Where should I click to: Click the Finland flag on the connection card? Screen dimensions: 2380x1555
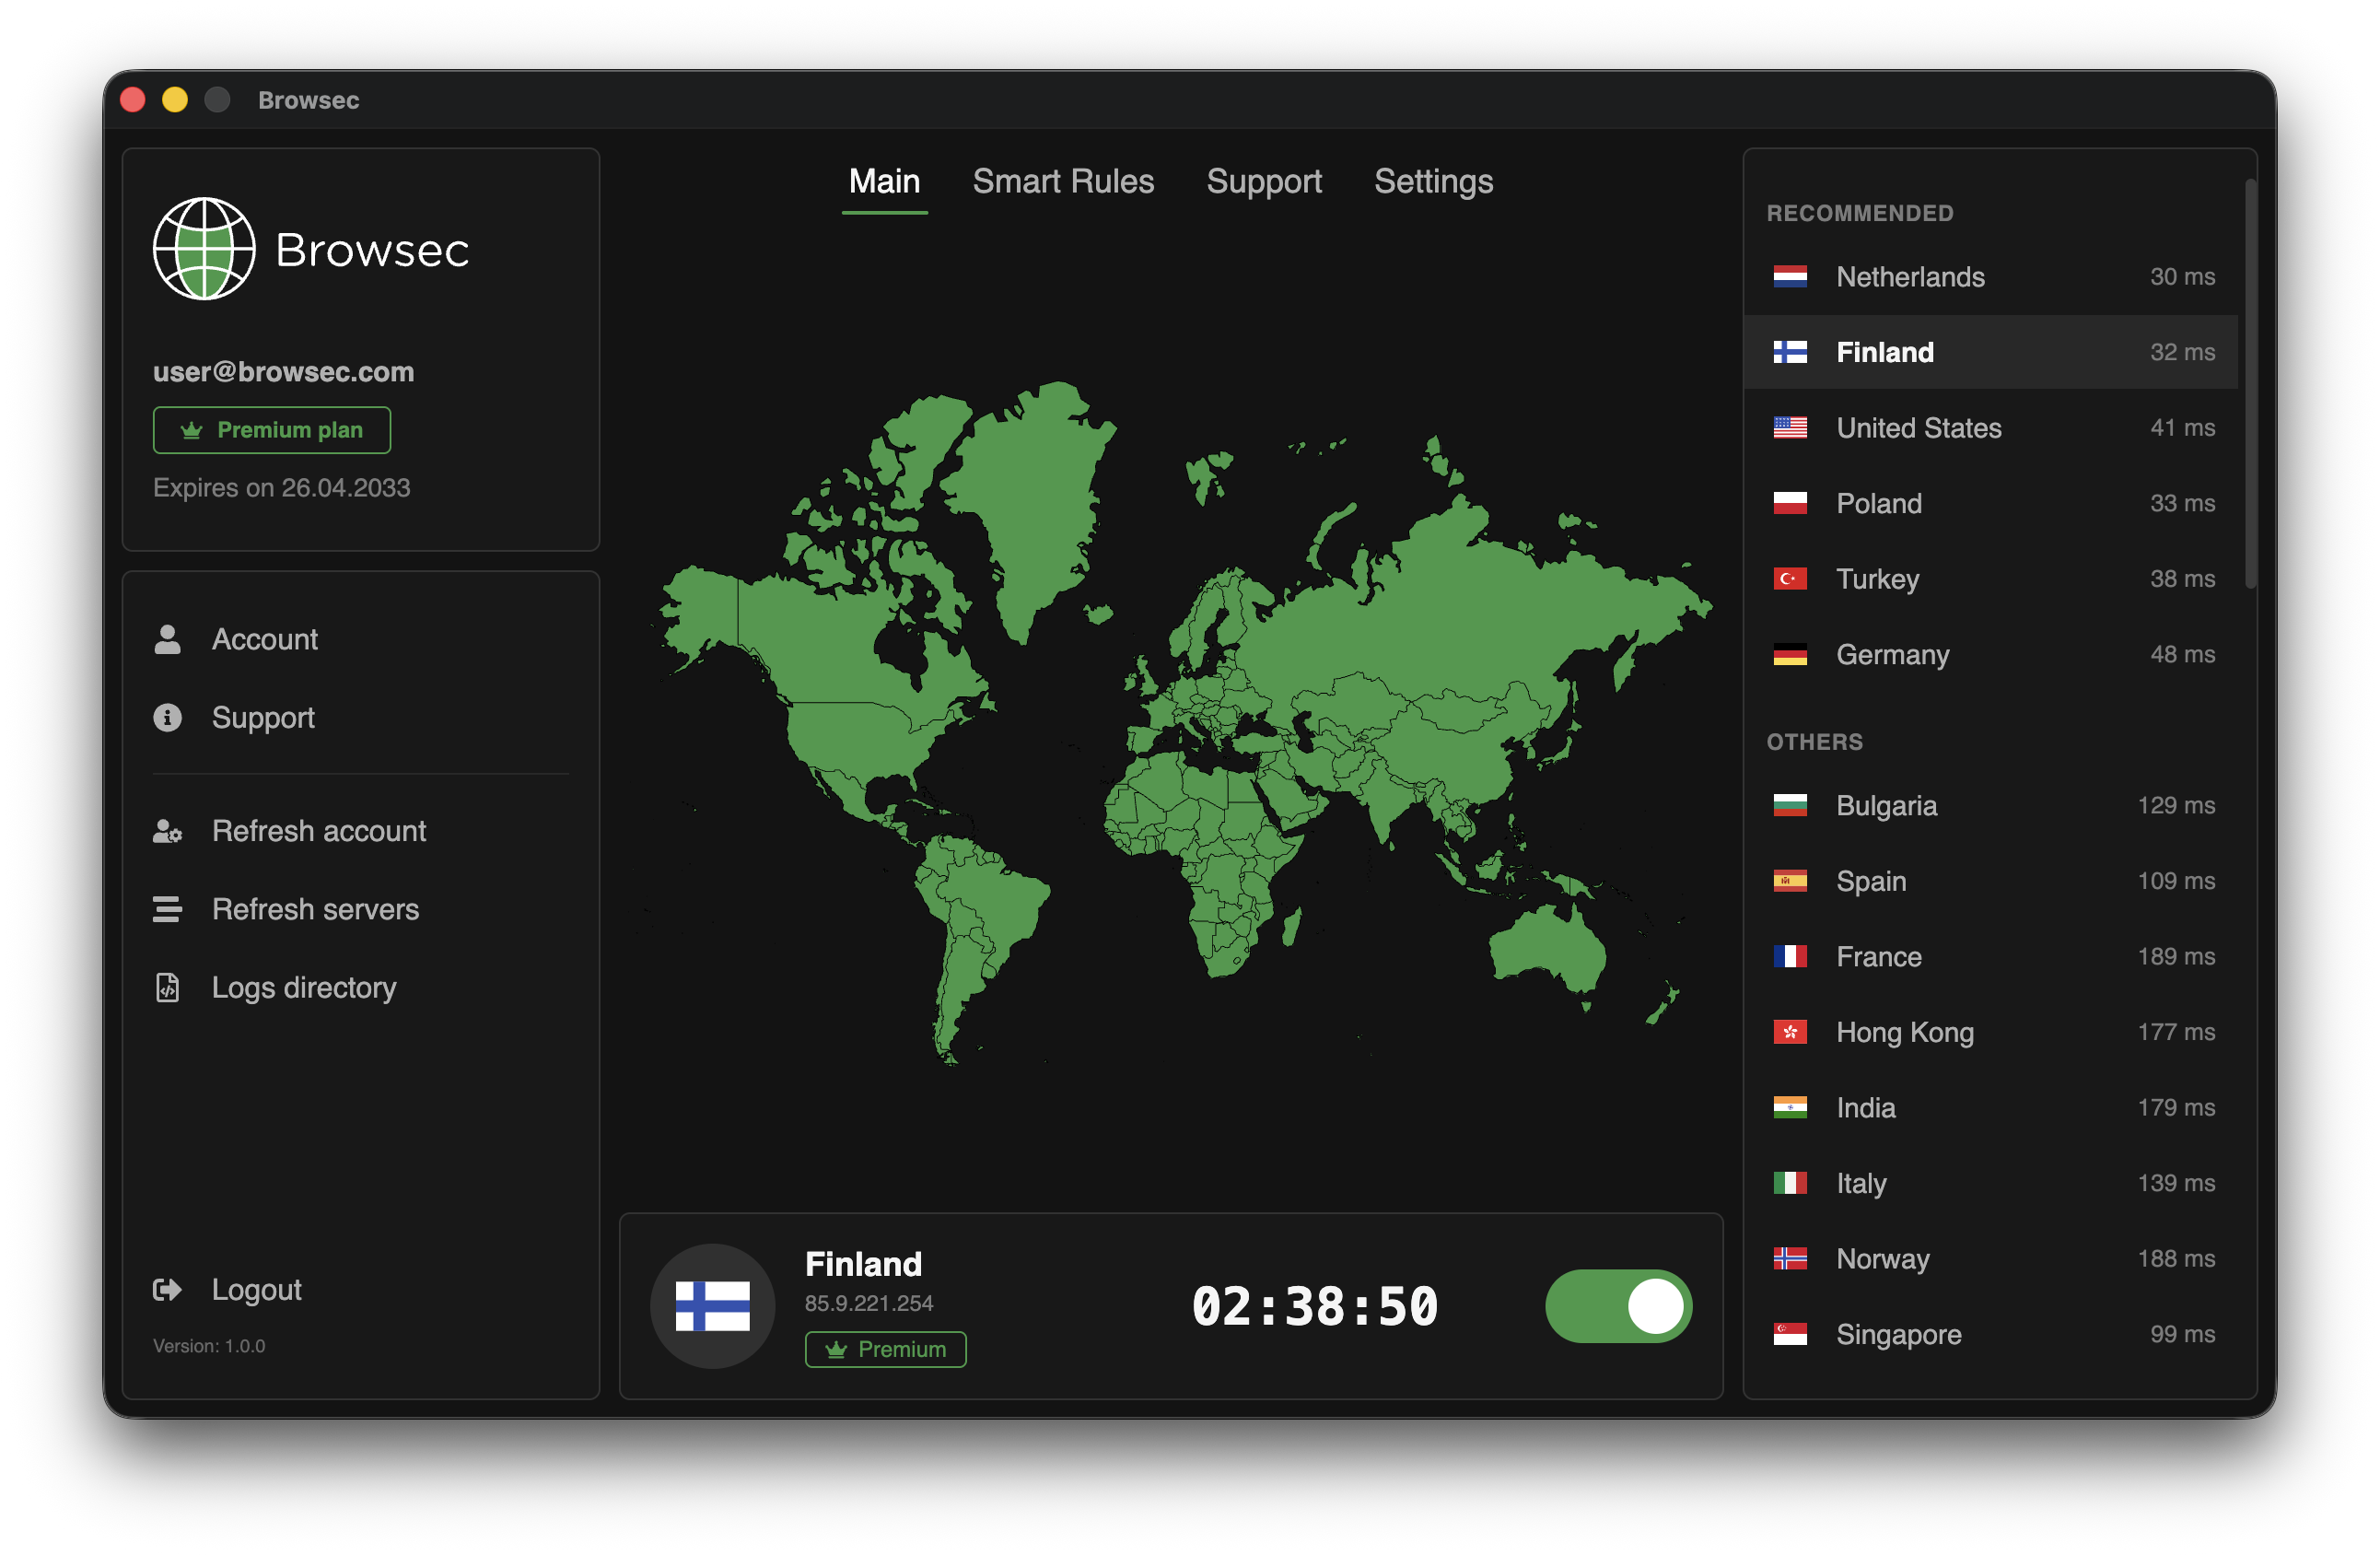pyautogui.click(x=712, y=1305)
